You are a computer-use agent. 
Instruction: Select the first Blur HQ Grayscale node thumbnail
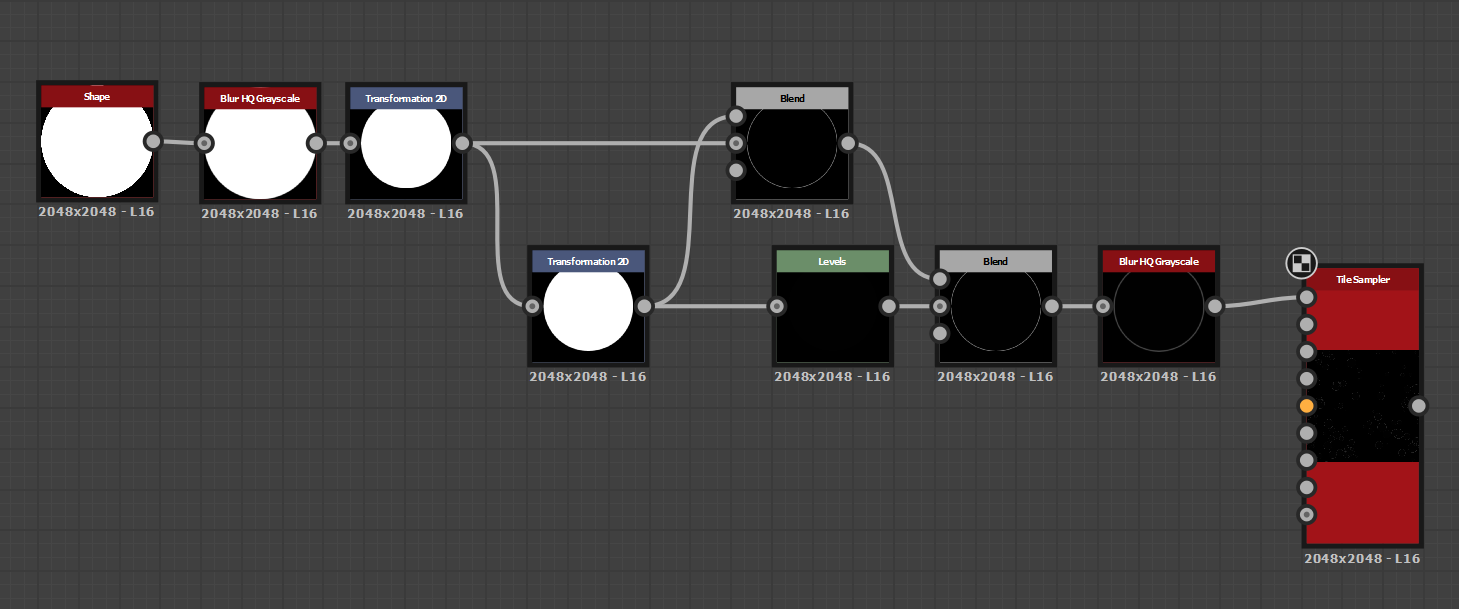click(x=260, y=154)
